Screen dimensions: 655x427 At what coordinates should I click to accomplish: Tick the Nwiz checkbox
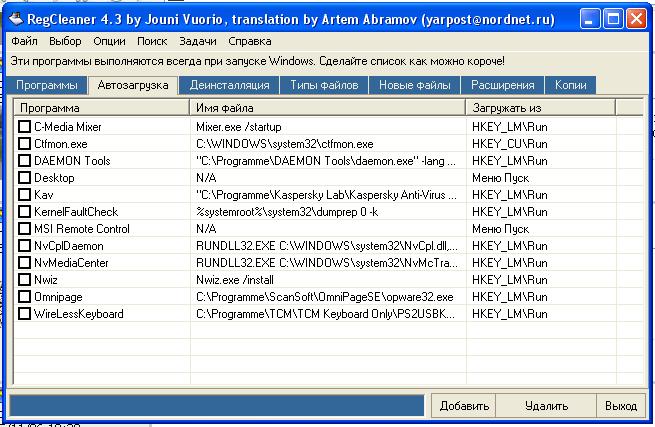pos(25,280)
